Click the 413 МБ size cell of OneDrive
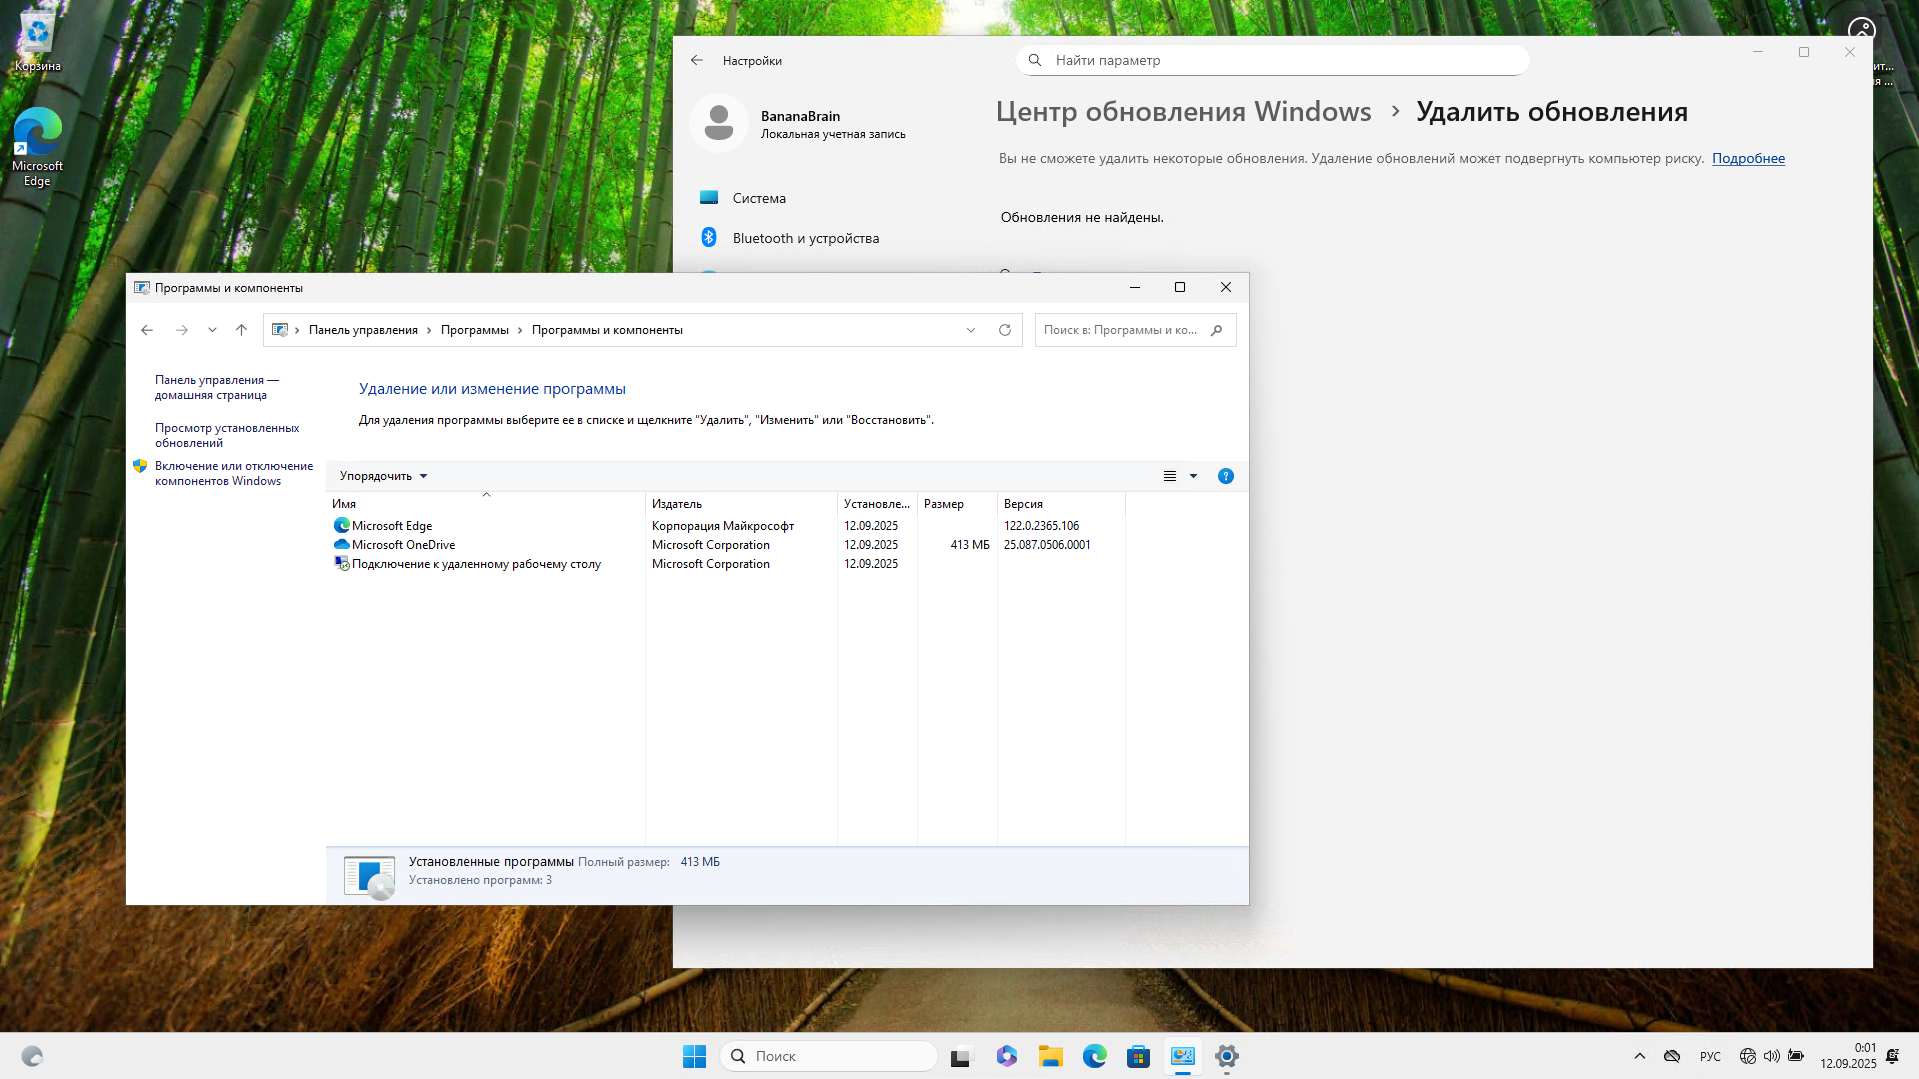The image size is (1919, 1079). [970, 545]
